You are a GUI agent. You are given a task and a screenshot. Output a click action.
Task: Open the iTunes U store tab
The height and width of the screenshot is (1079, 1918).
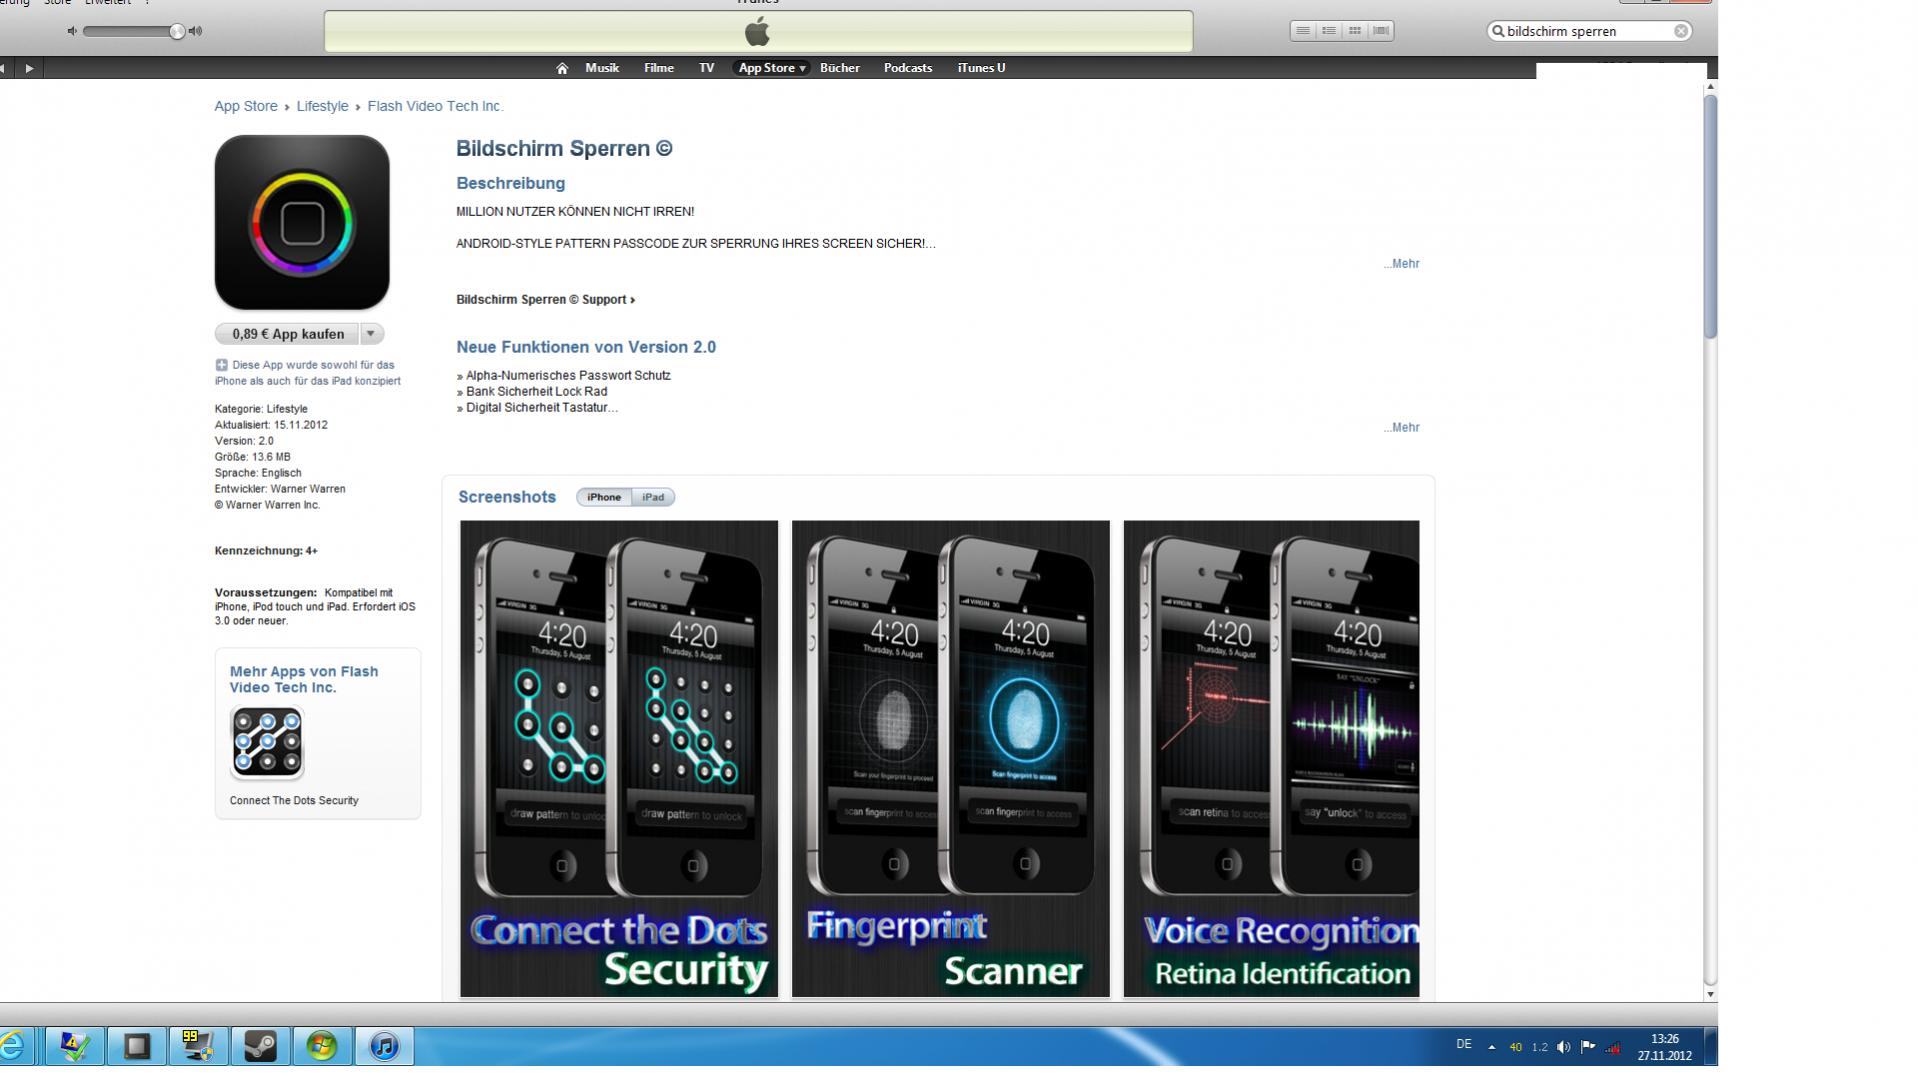point(981,68)
